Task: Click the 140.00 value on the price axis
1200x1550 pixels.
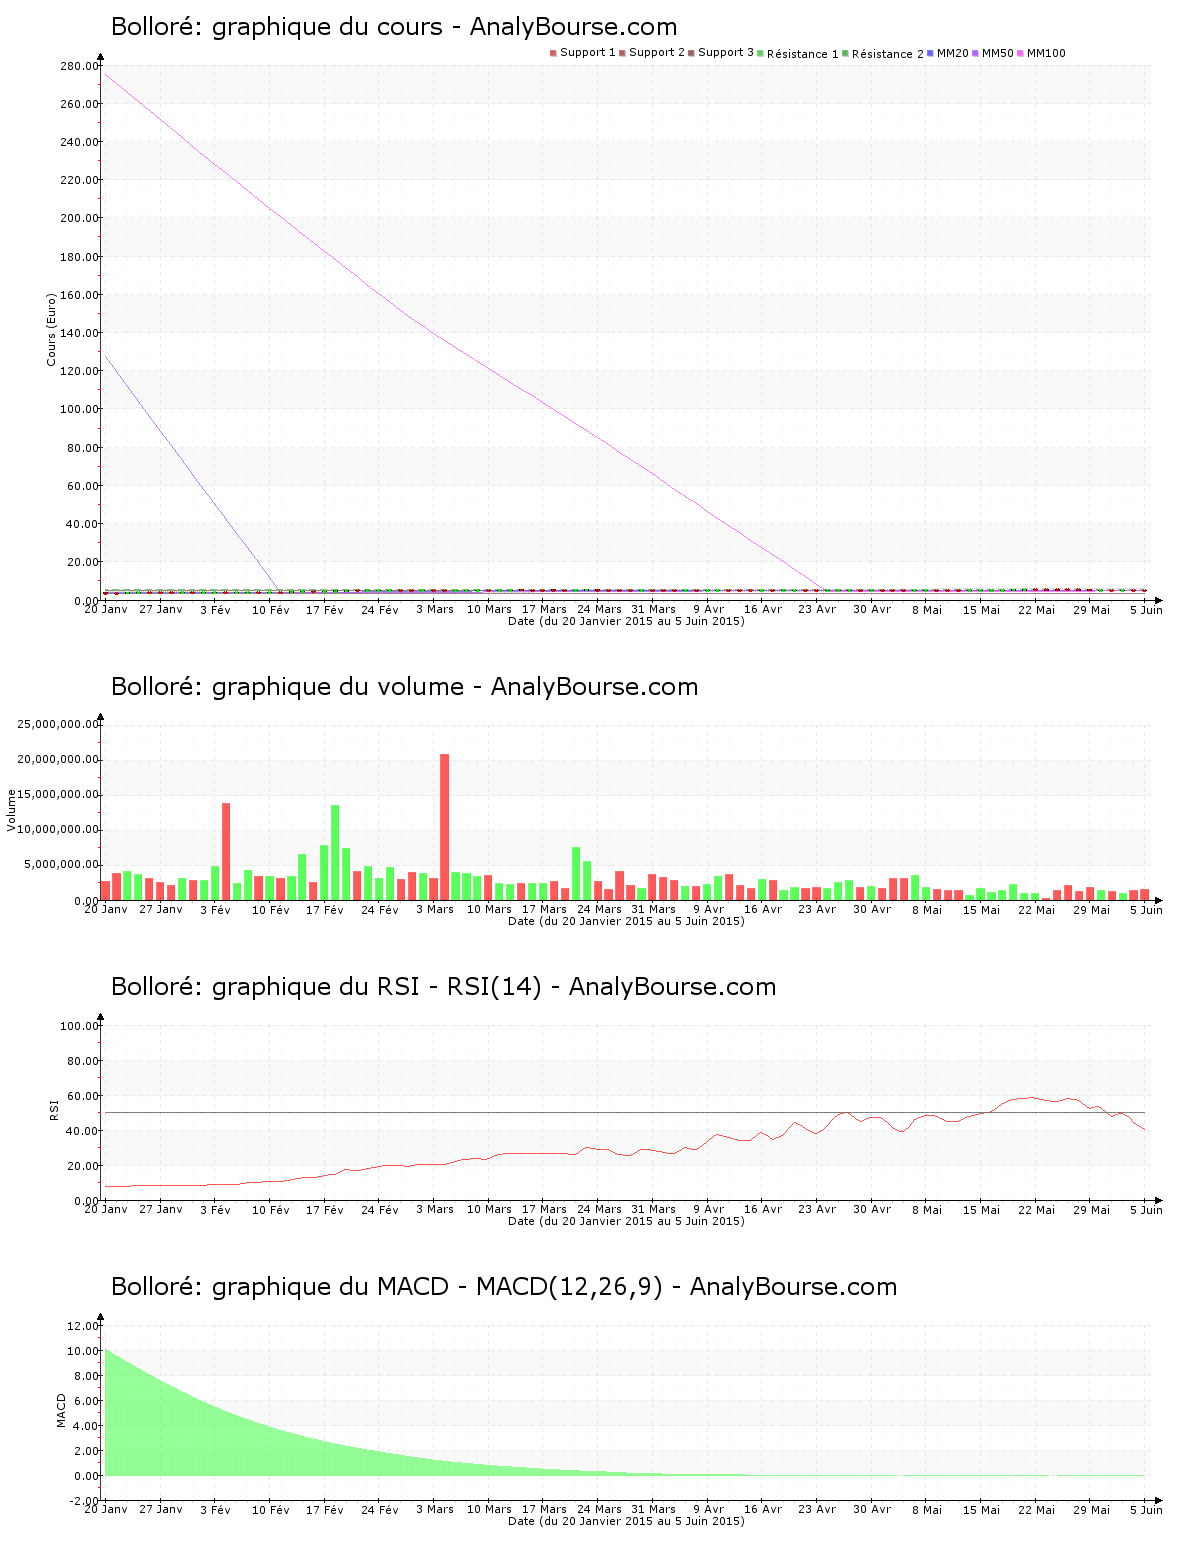Action: (79, 333)
